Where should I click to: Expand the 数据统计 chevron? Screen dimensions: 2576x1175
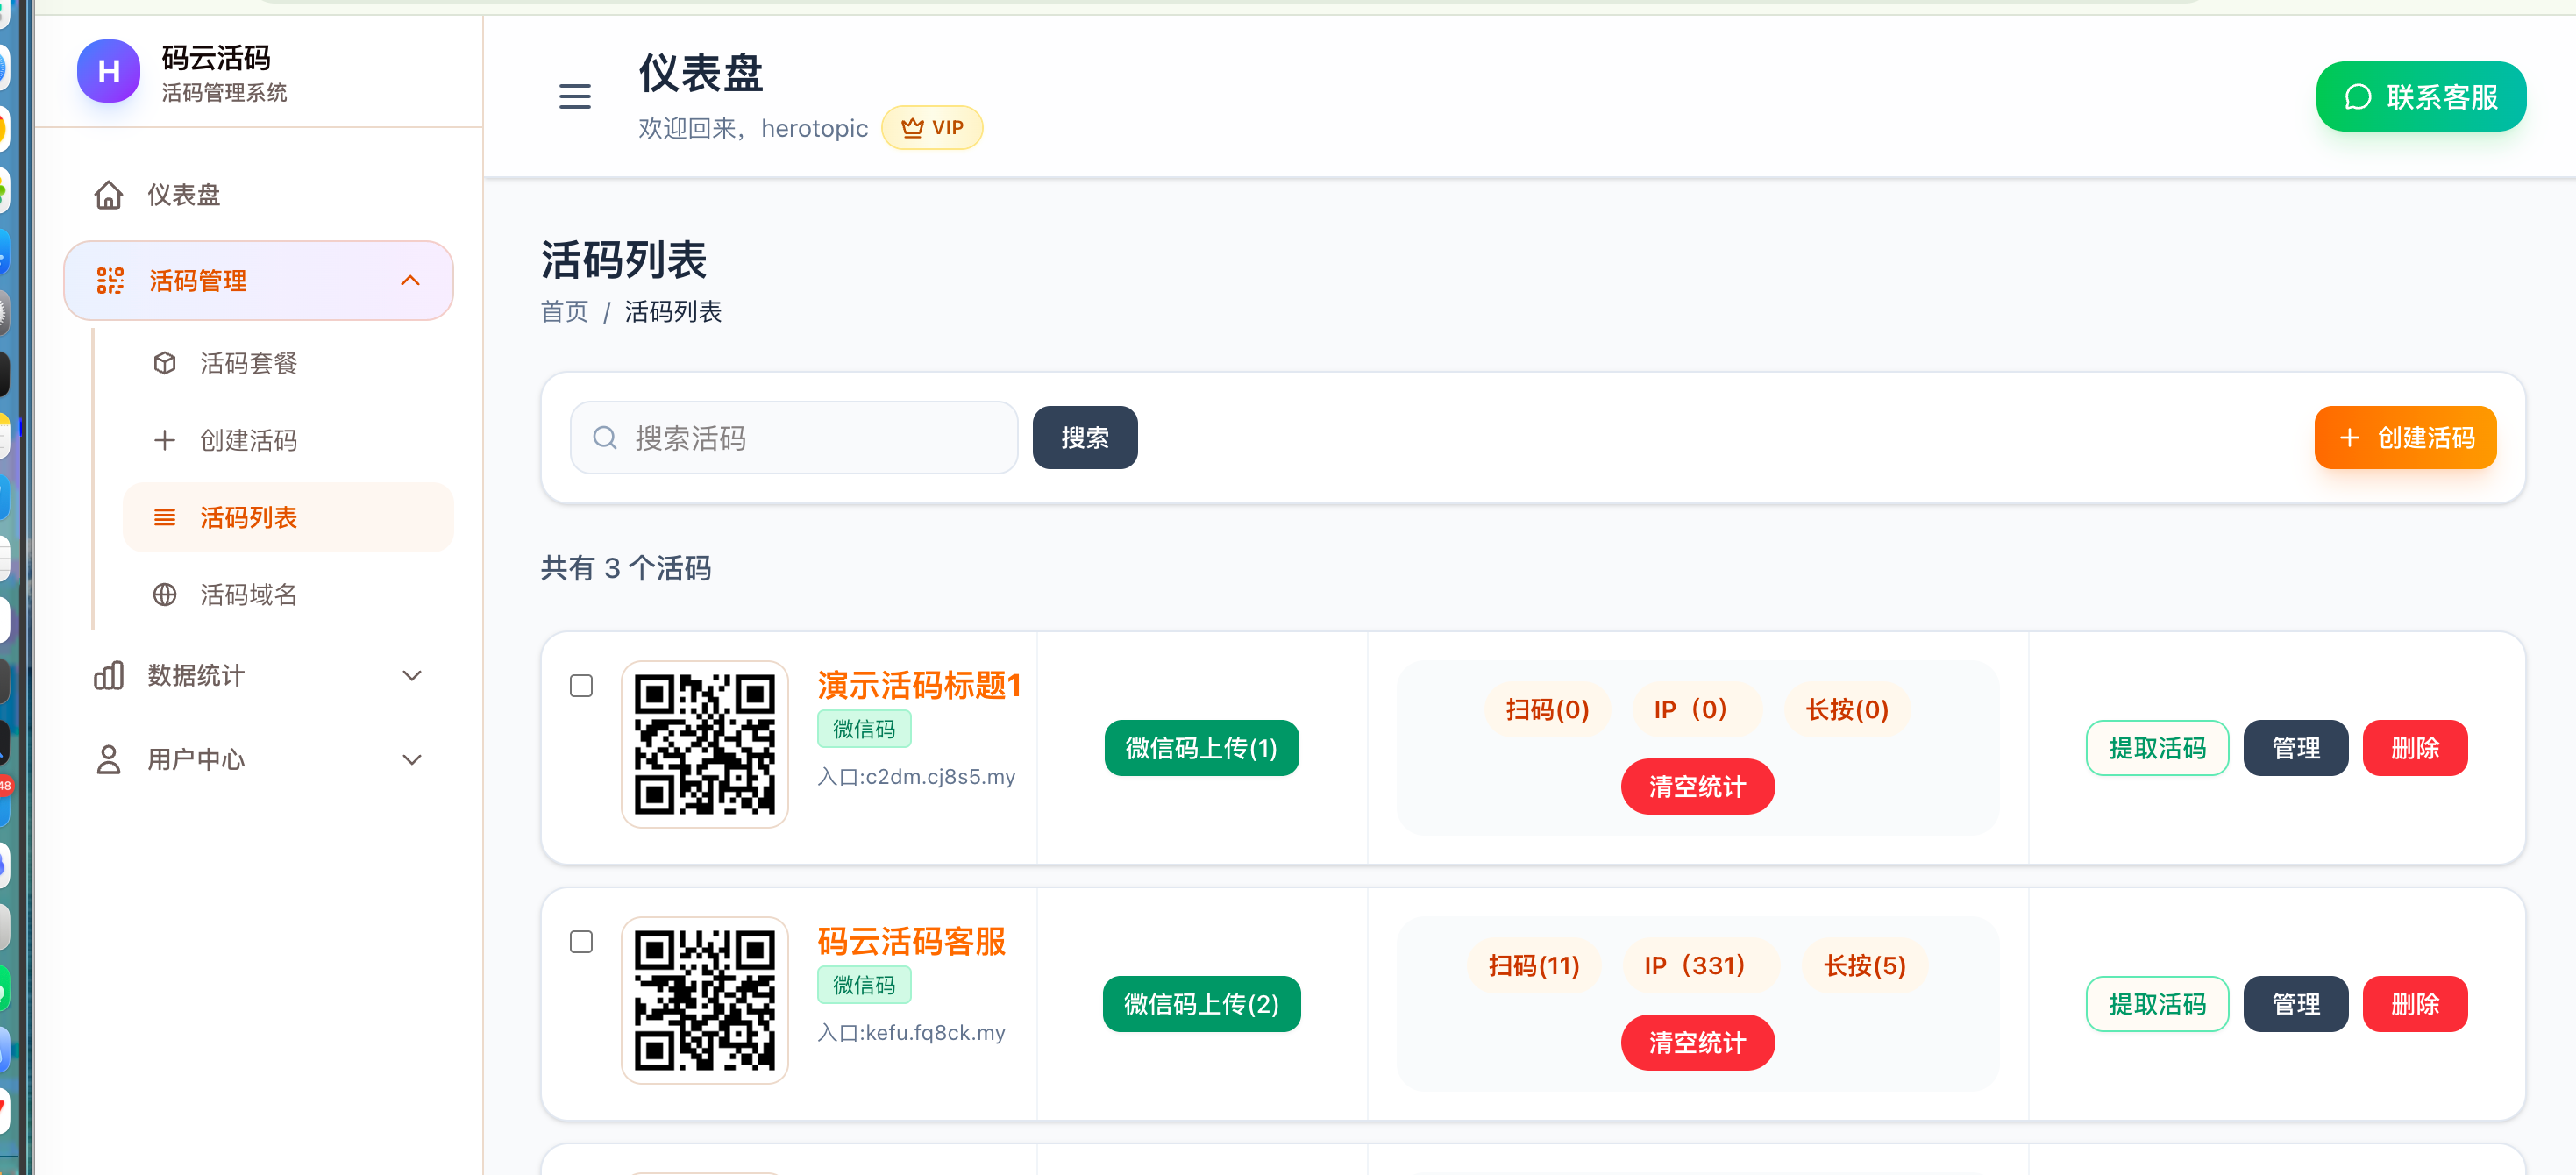click(412, 676)
